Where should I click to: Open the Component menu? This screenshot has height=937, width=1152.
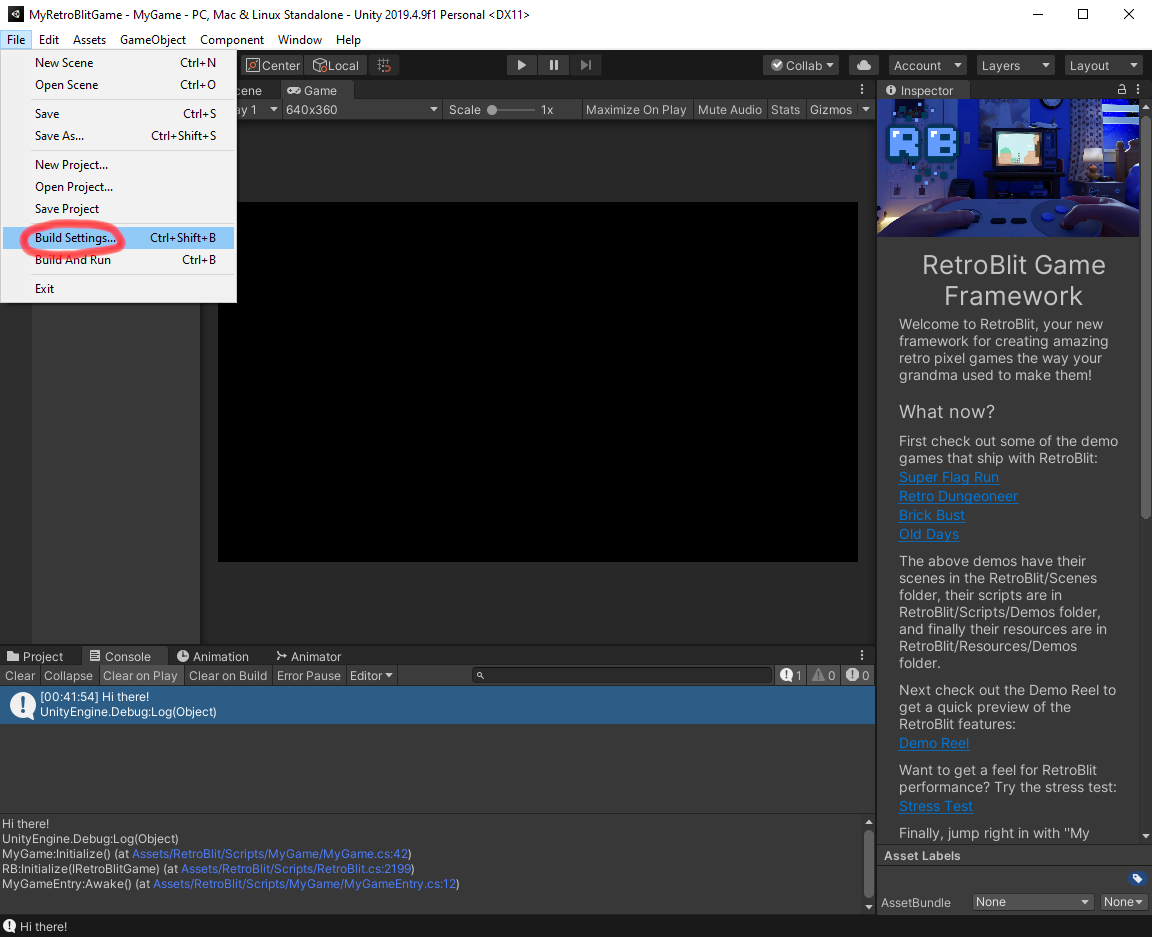[x=231, y=40]
